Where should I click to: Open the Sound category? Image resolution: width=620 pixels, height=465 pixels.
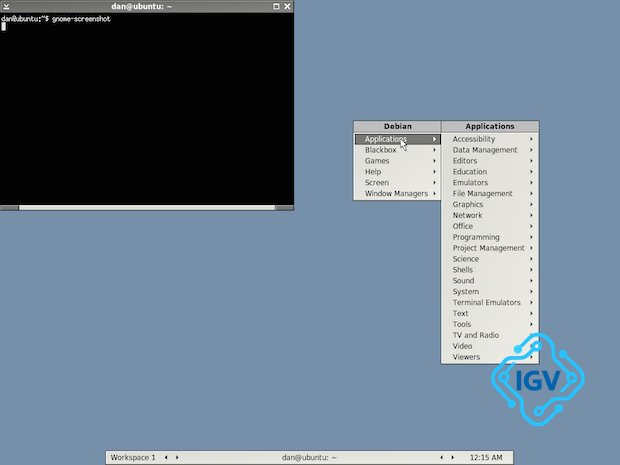490,280
